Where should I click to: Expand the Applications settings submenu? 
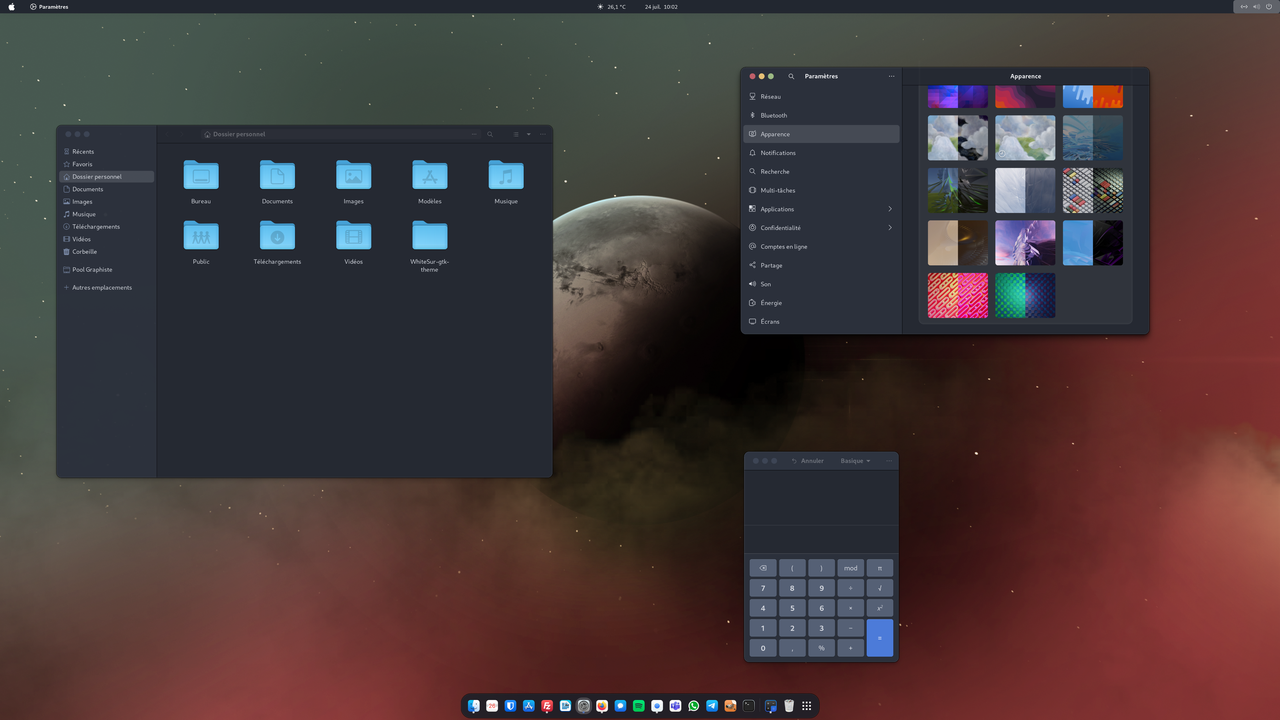tap(889, 209)
